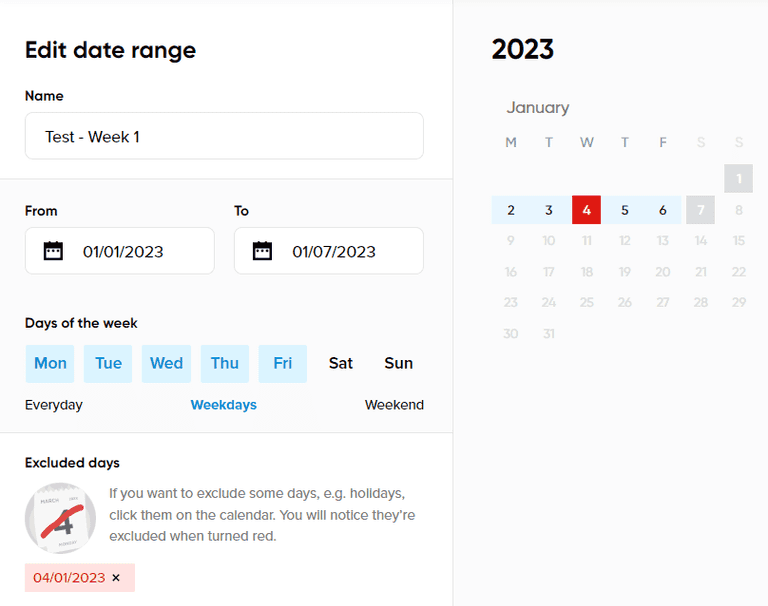Deselect the Fri day chip
Image resolution: width=768 pixels, height=606 pixels.
click(x=283, y=363)
